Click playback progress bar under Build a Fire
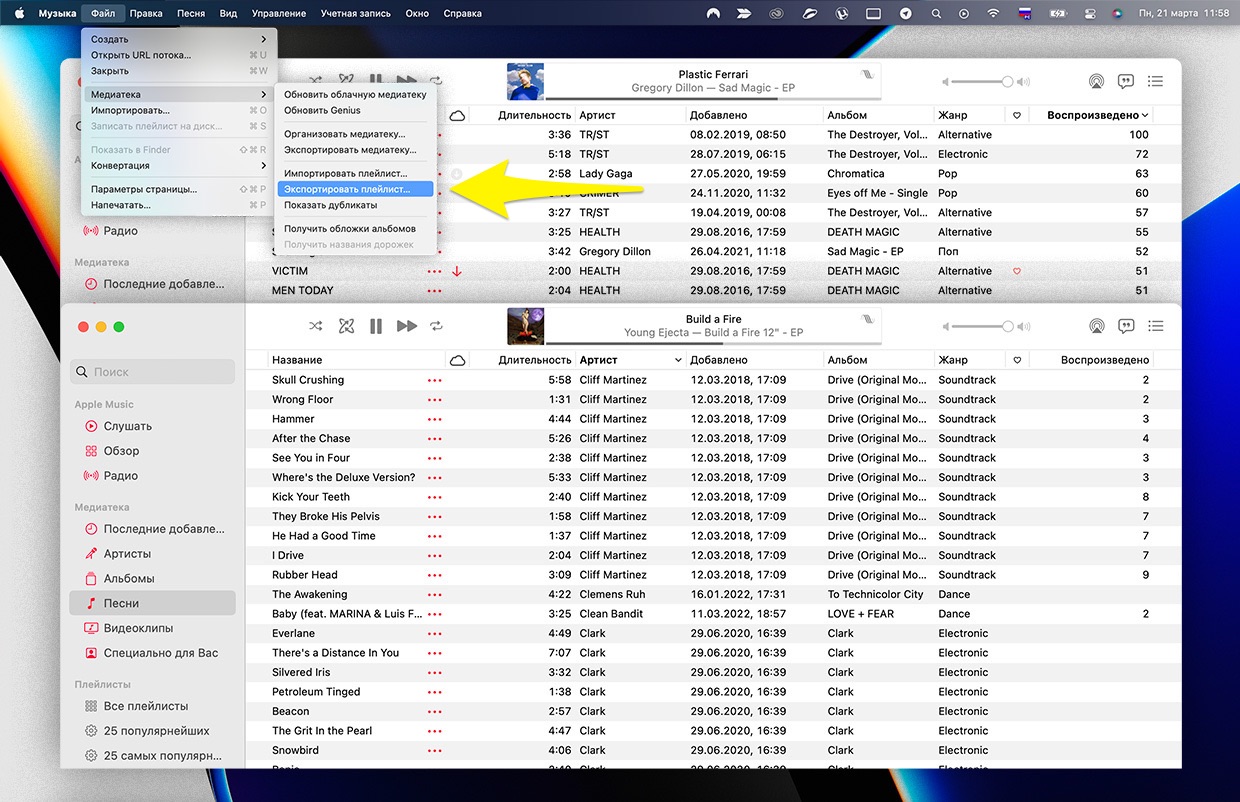 pyautogui.click(x=714, y=343)
